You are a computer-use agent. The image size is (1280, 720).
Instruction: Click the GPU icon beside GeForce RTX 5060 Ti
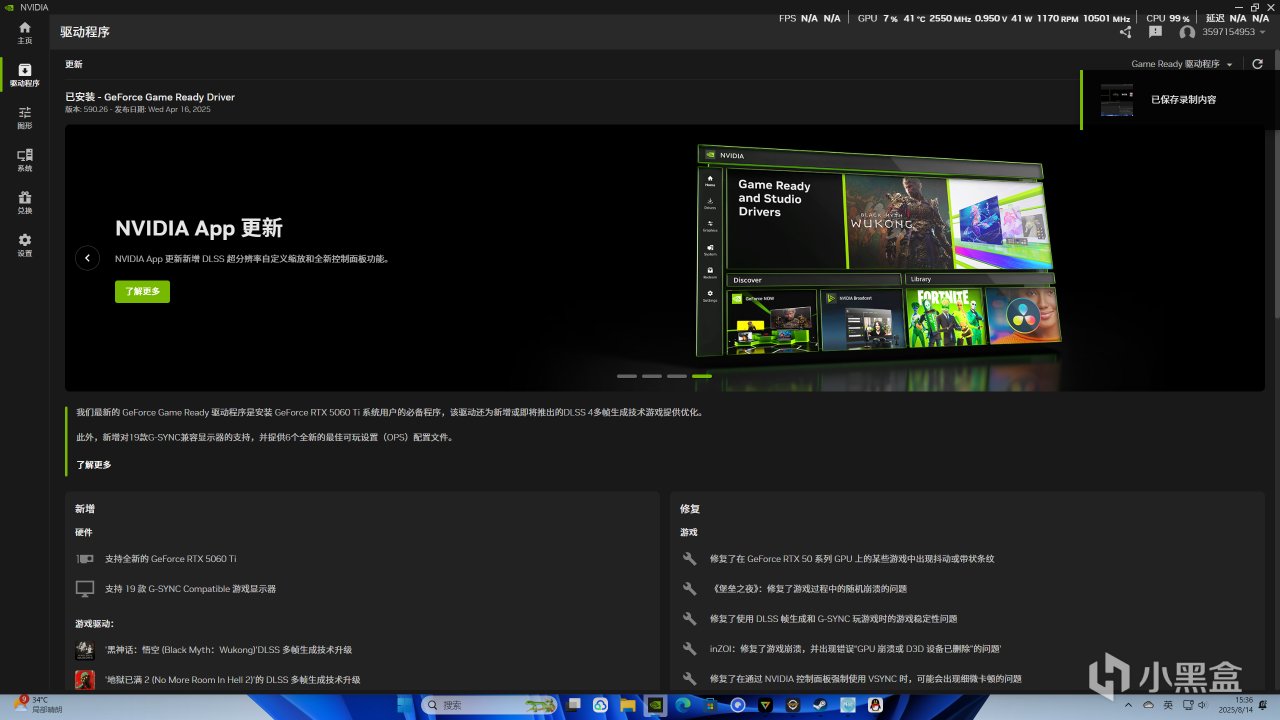[85, 559]
